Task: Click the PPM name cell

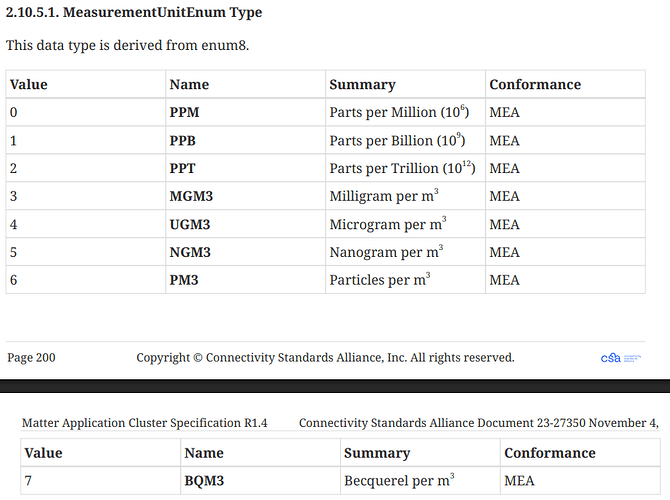Action: click(185, 112)
